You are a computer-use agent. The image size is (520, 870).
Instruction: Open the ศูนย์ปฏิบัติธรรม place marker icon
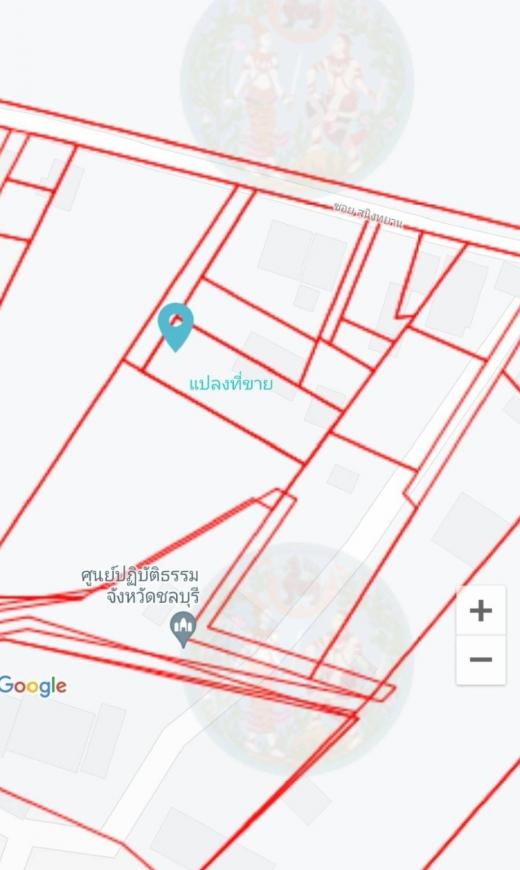[183, 629]
